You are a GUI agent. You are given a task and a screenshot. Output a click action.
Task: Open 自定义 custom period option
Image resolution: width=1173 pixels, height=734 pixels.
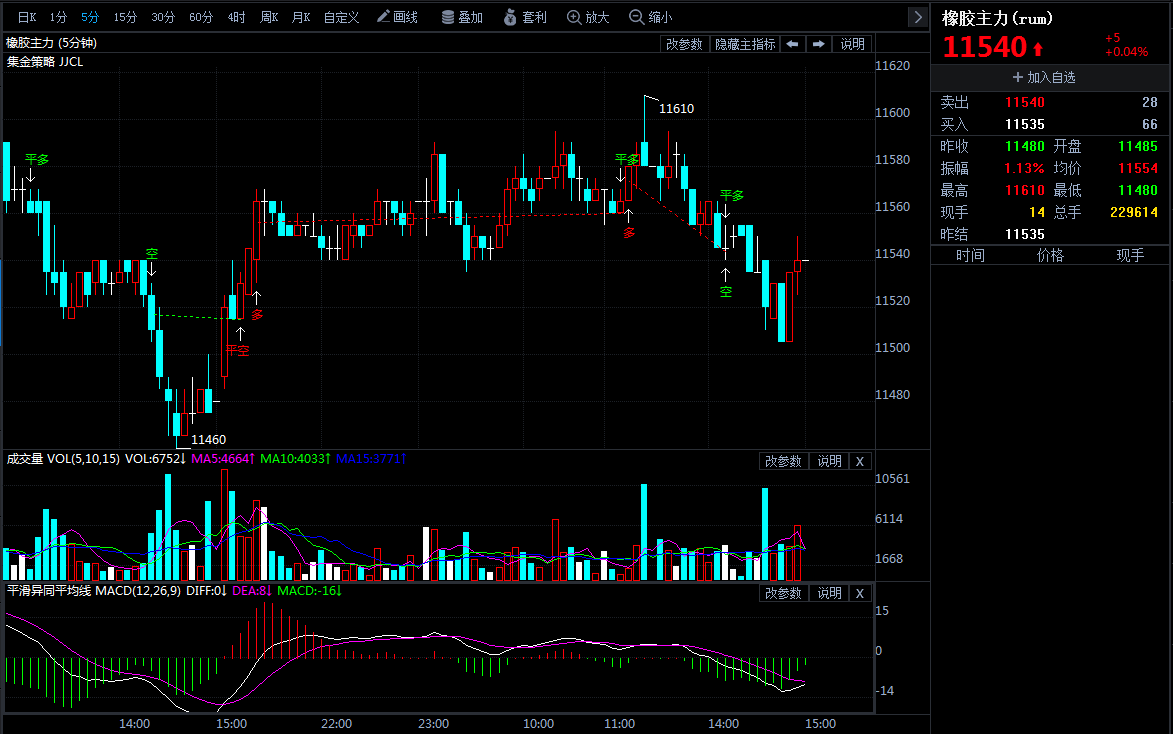tap(341, 16)
